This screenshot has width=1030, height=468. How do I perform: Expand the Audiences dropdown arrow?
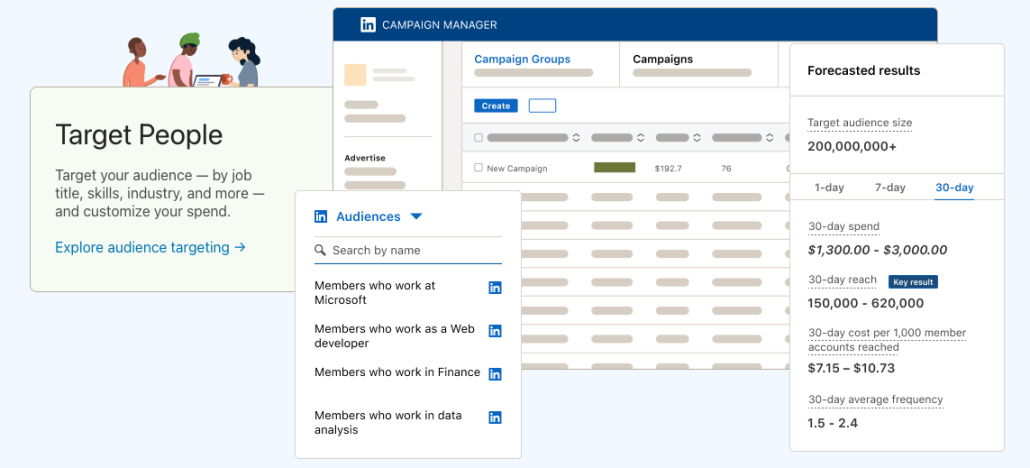click(x=416, y=217)
